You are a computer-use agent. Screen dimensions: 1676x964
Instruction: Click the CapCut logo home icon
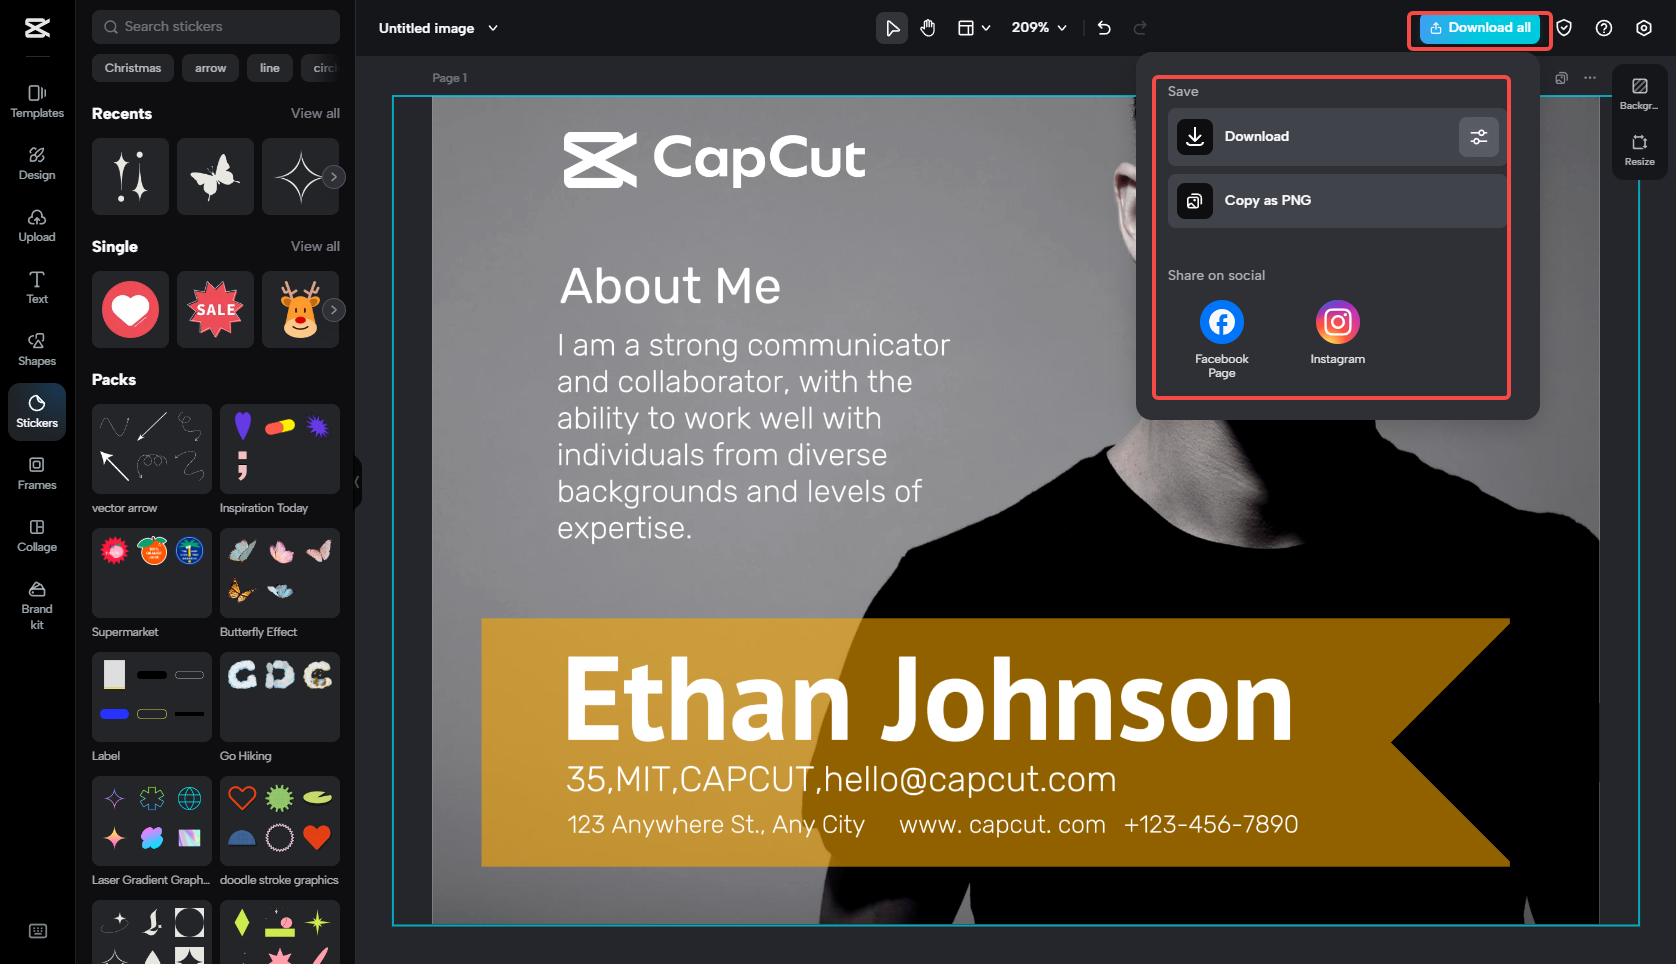(x=37, y=28)
